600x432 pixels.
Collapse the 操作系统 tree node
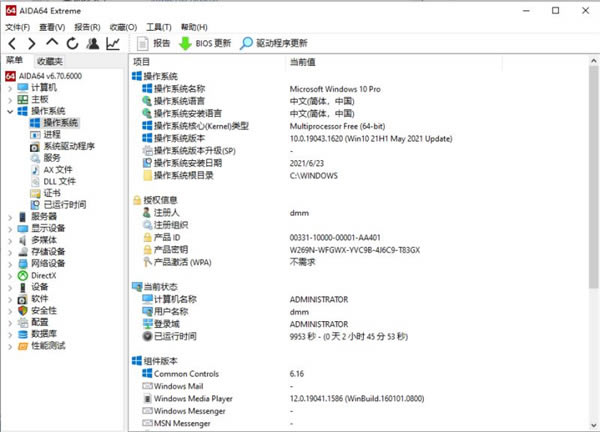click(x=9, y=111)
